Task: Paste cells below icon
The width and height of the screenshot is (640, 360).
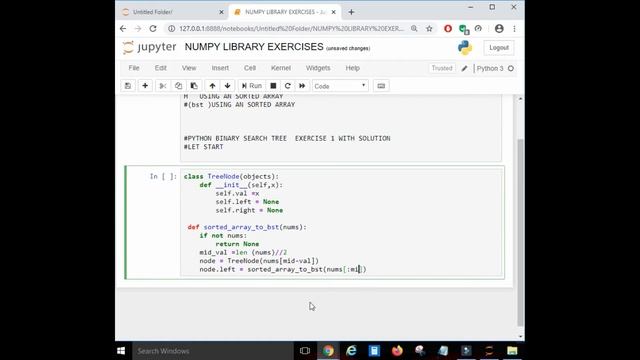Action: 194,86
